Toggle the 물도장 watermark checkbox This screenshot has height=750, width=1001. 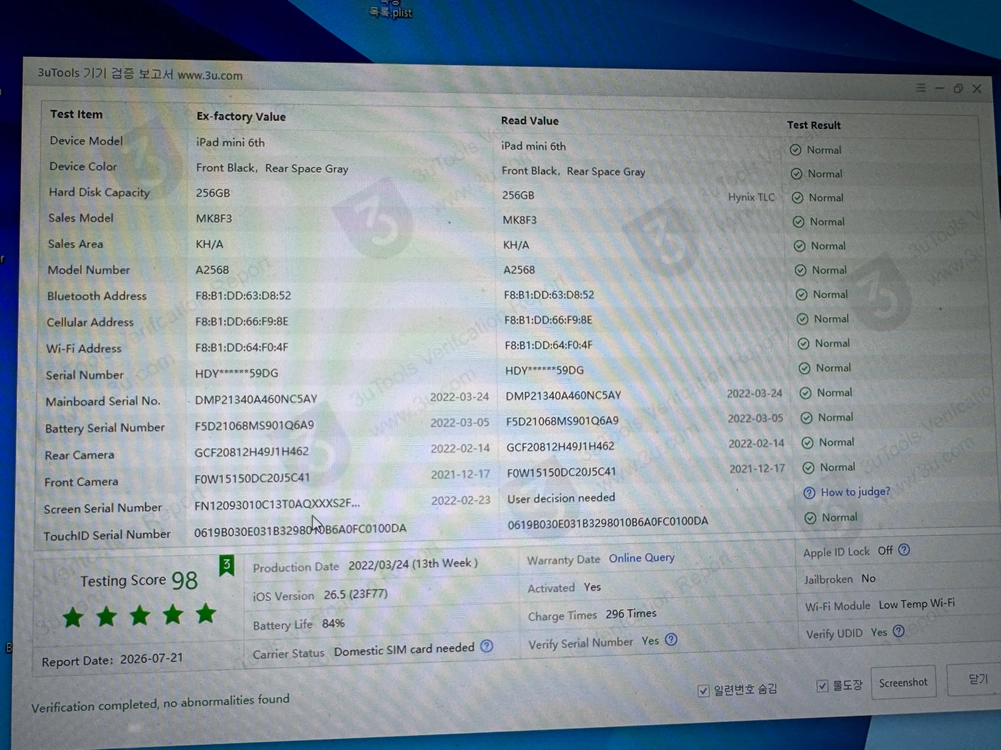click(822, 686)
